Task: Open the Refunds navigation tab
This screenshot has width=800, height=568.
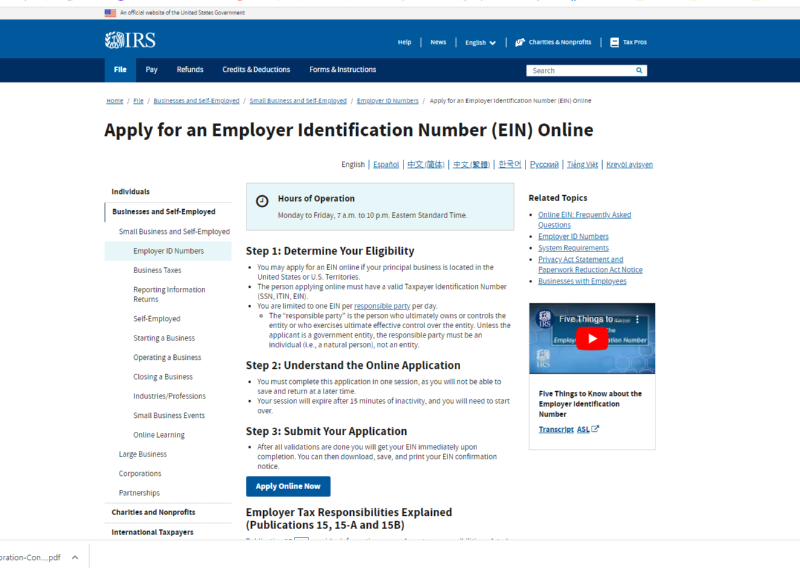Action: coord(190,70)
